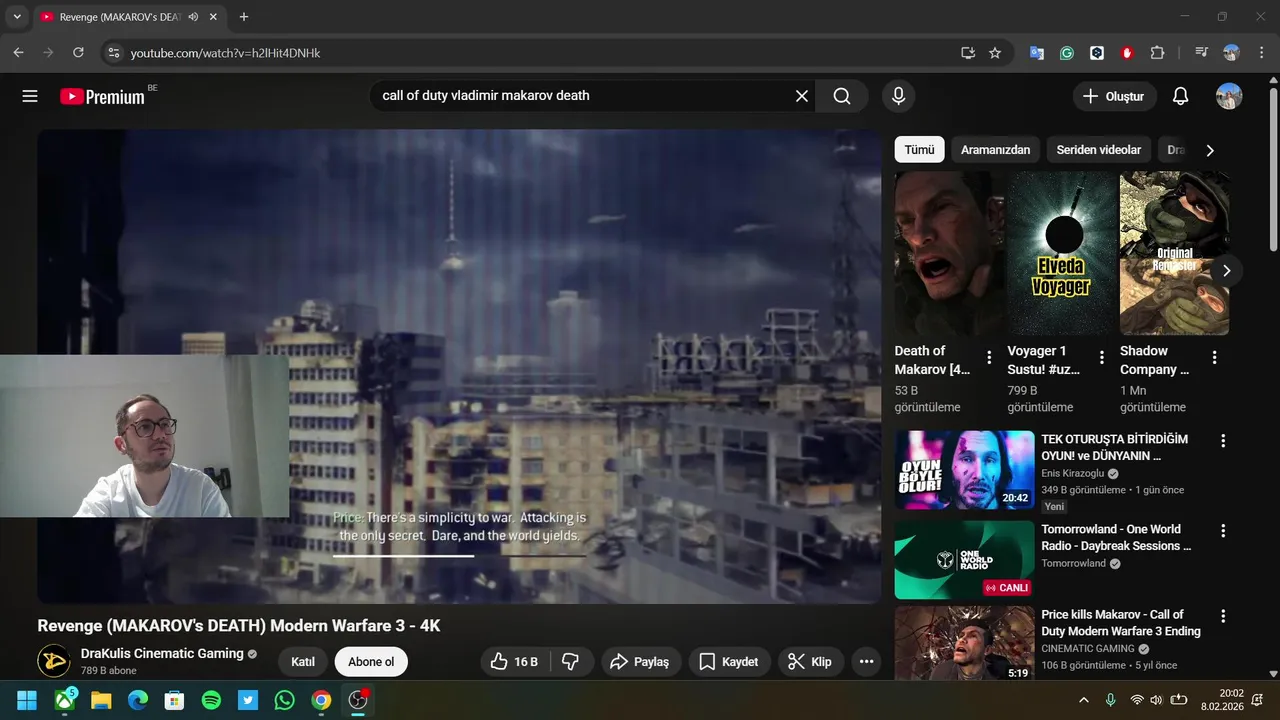Go back to previous page

[x=18, y=53]
